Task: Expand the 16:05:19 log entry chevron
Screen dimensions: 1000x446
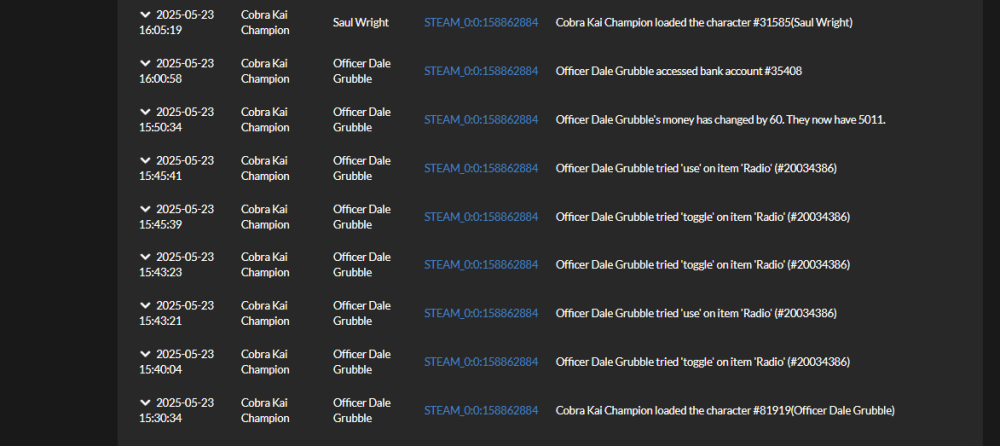Action: tap(146, 15)
